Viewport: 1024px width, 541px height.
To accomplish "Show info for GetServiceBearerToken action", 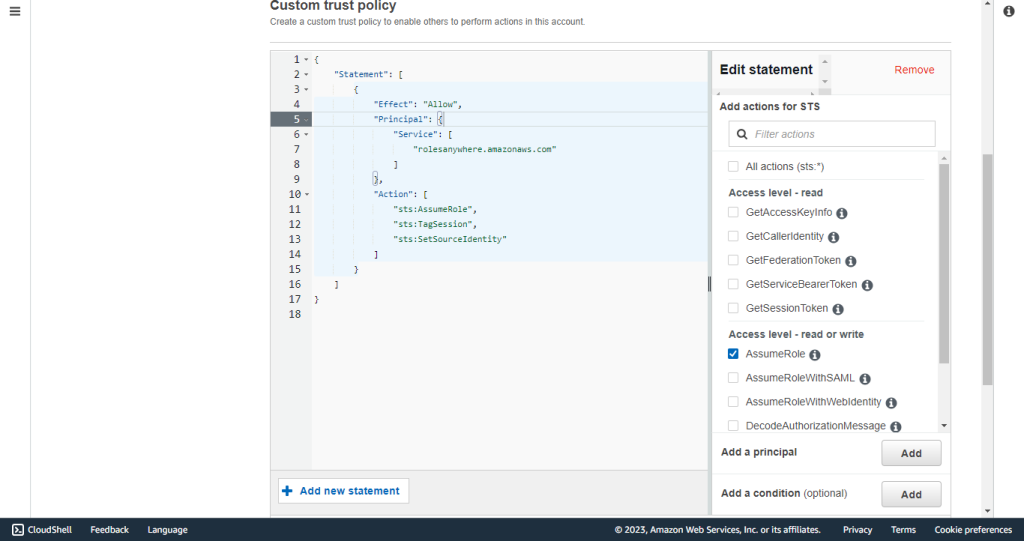I will 867,285.
